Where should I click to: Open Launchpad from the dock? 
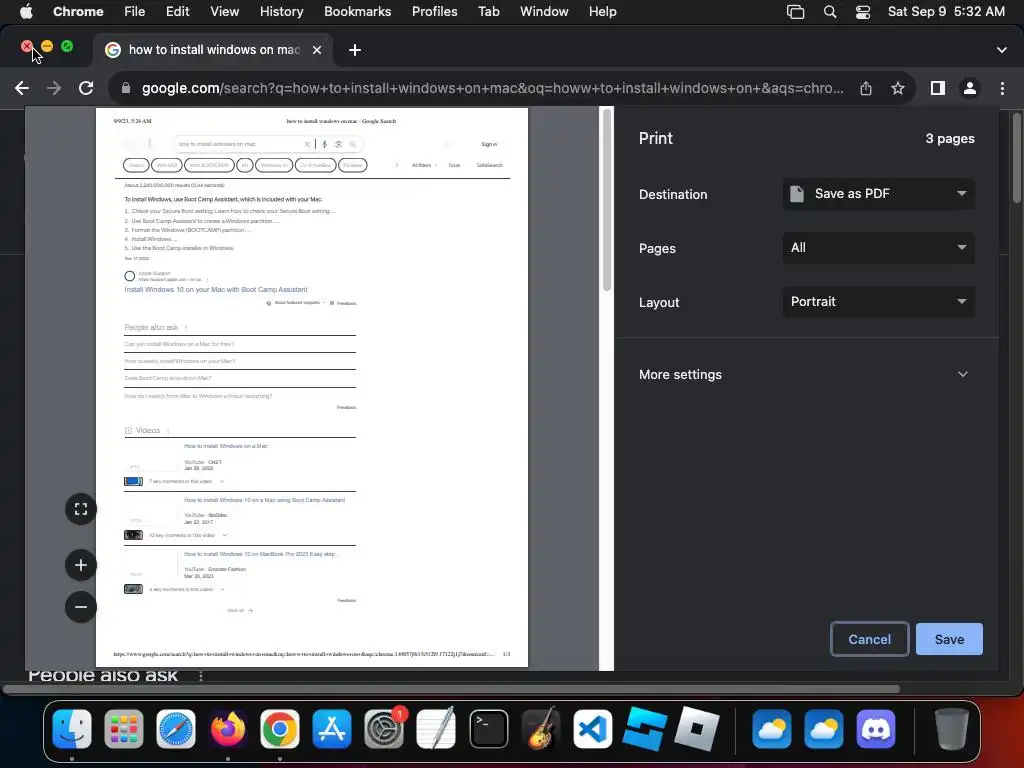(123, 729)
